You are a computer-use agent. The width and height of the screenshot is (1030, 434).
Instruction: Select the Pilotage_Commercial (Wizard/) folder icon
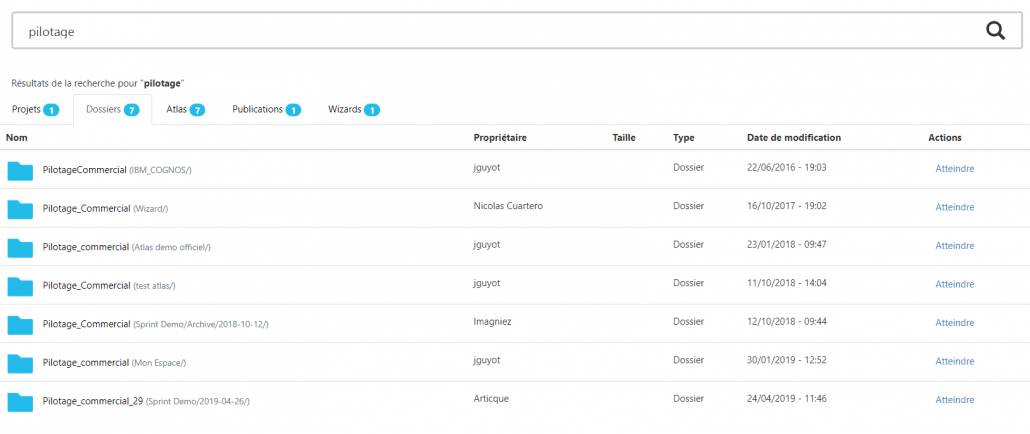tap(20, 209)
